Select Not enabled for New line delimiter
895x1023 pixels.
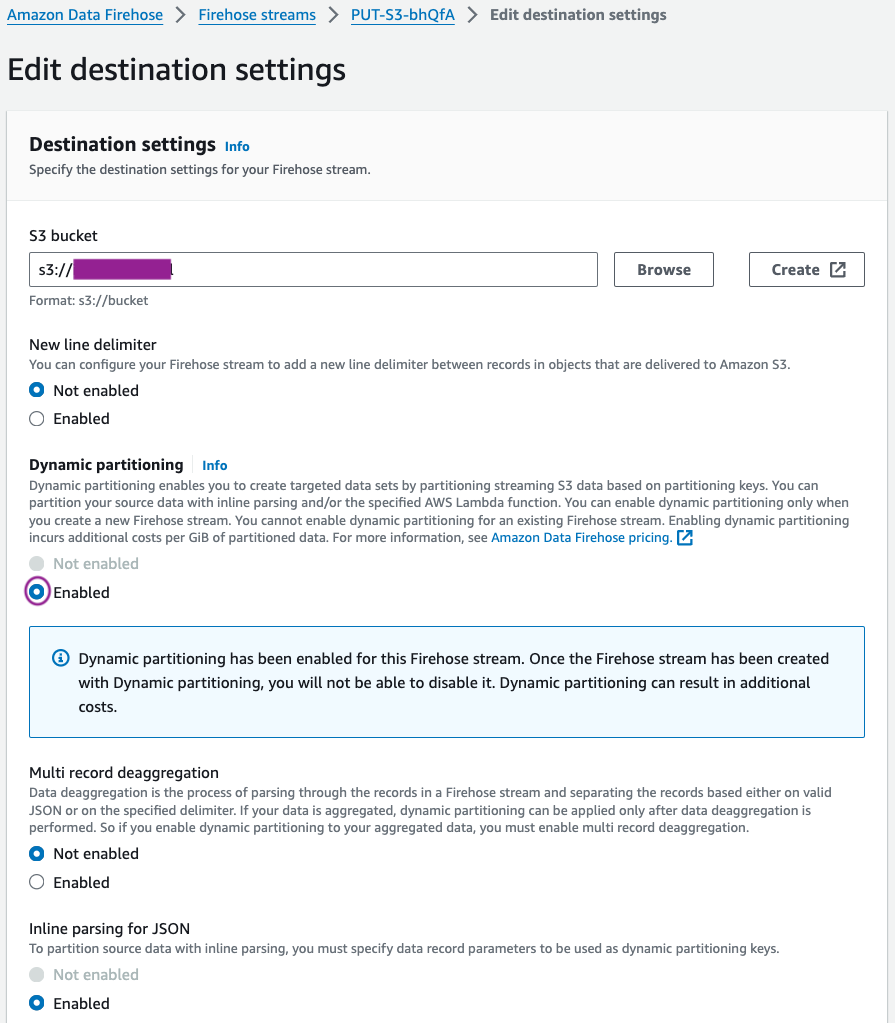37,391
